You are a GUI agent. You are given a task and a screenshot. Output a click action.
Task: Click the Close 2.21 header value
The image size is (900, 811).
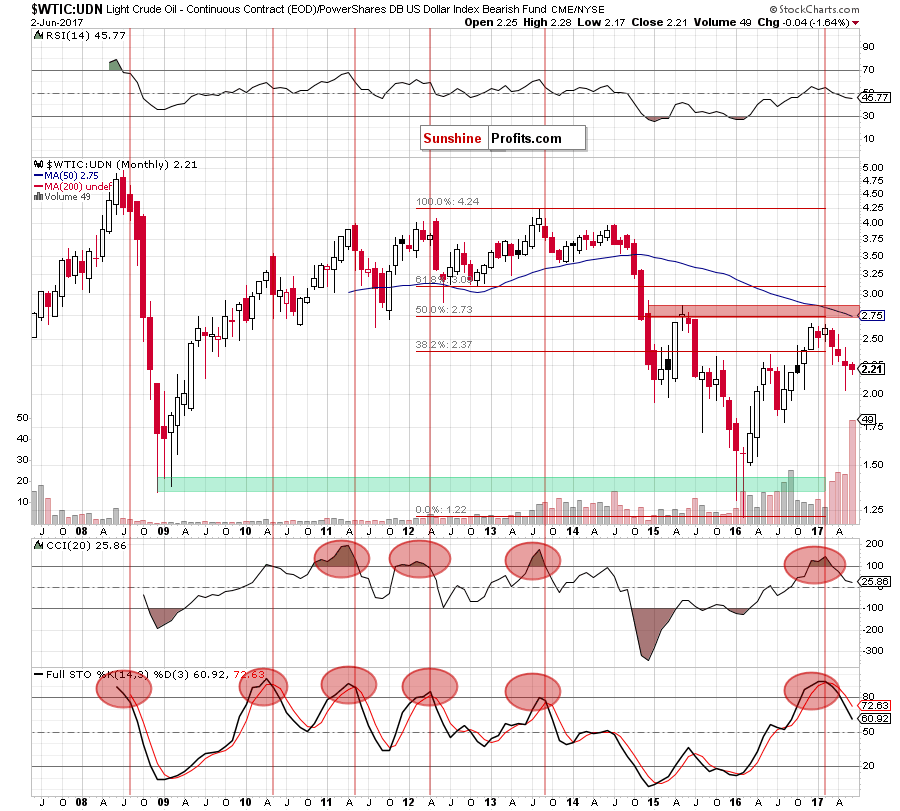(x=660, y=22)
